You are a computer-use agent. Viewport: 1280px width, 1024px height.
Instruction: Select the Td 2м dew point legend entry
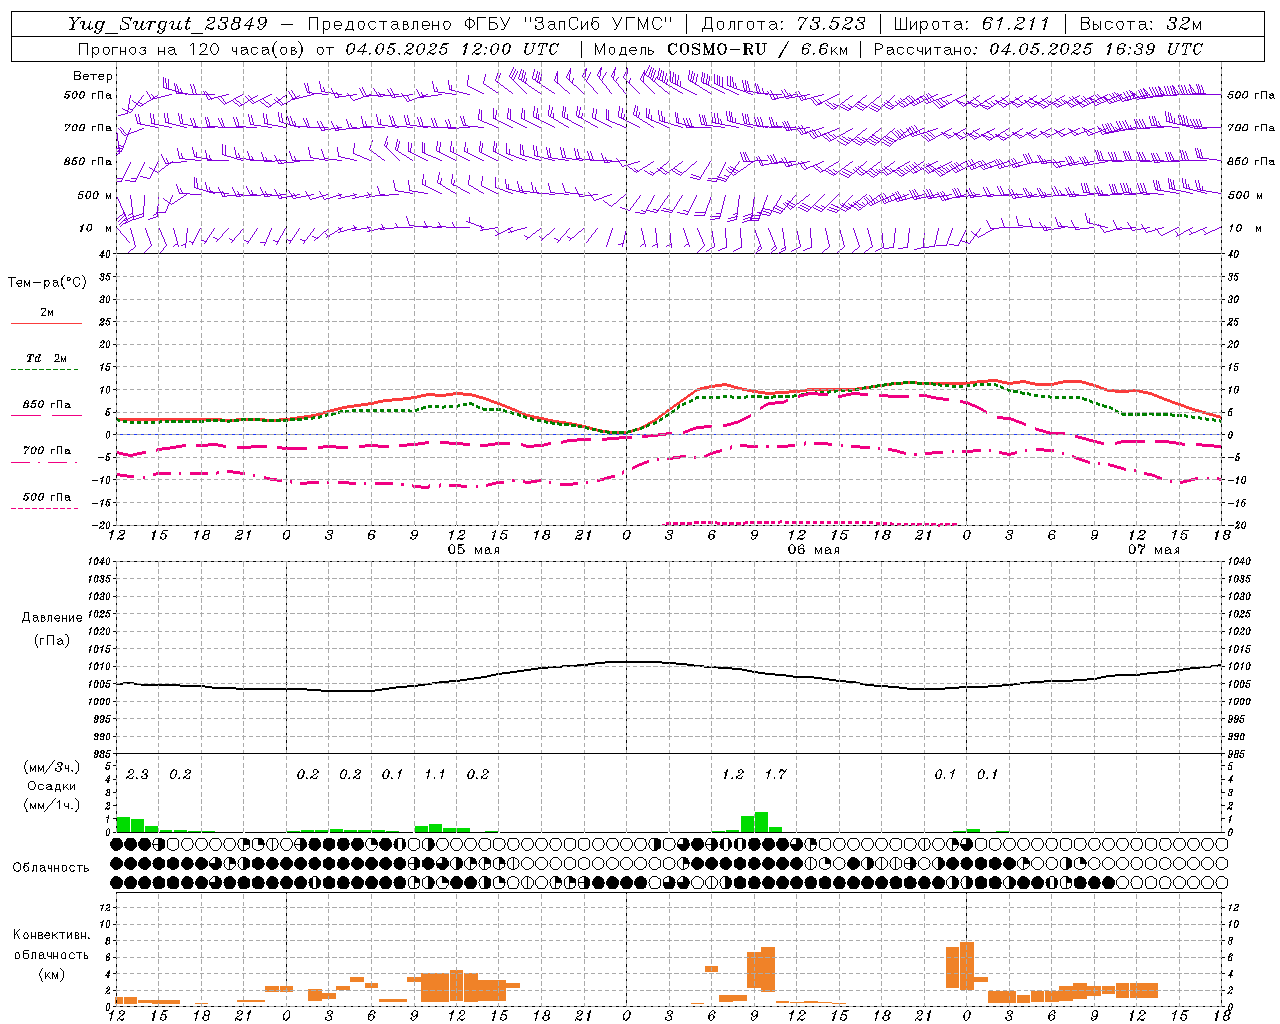point(46,358)
